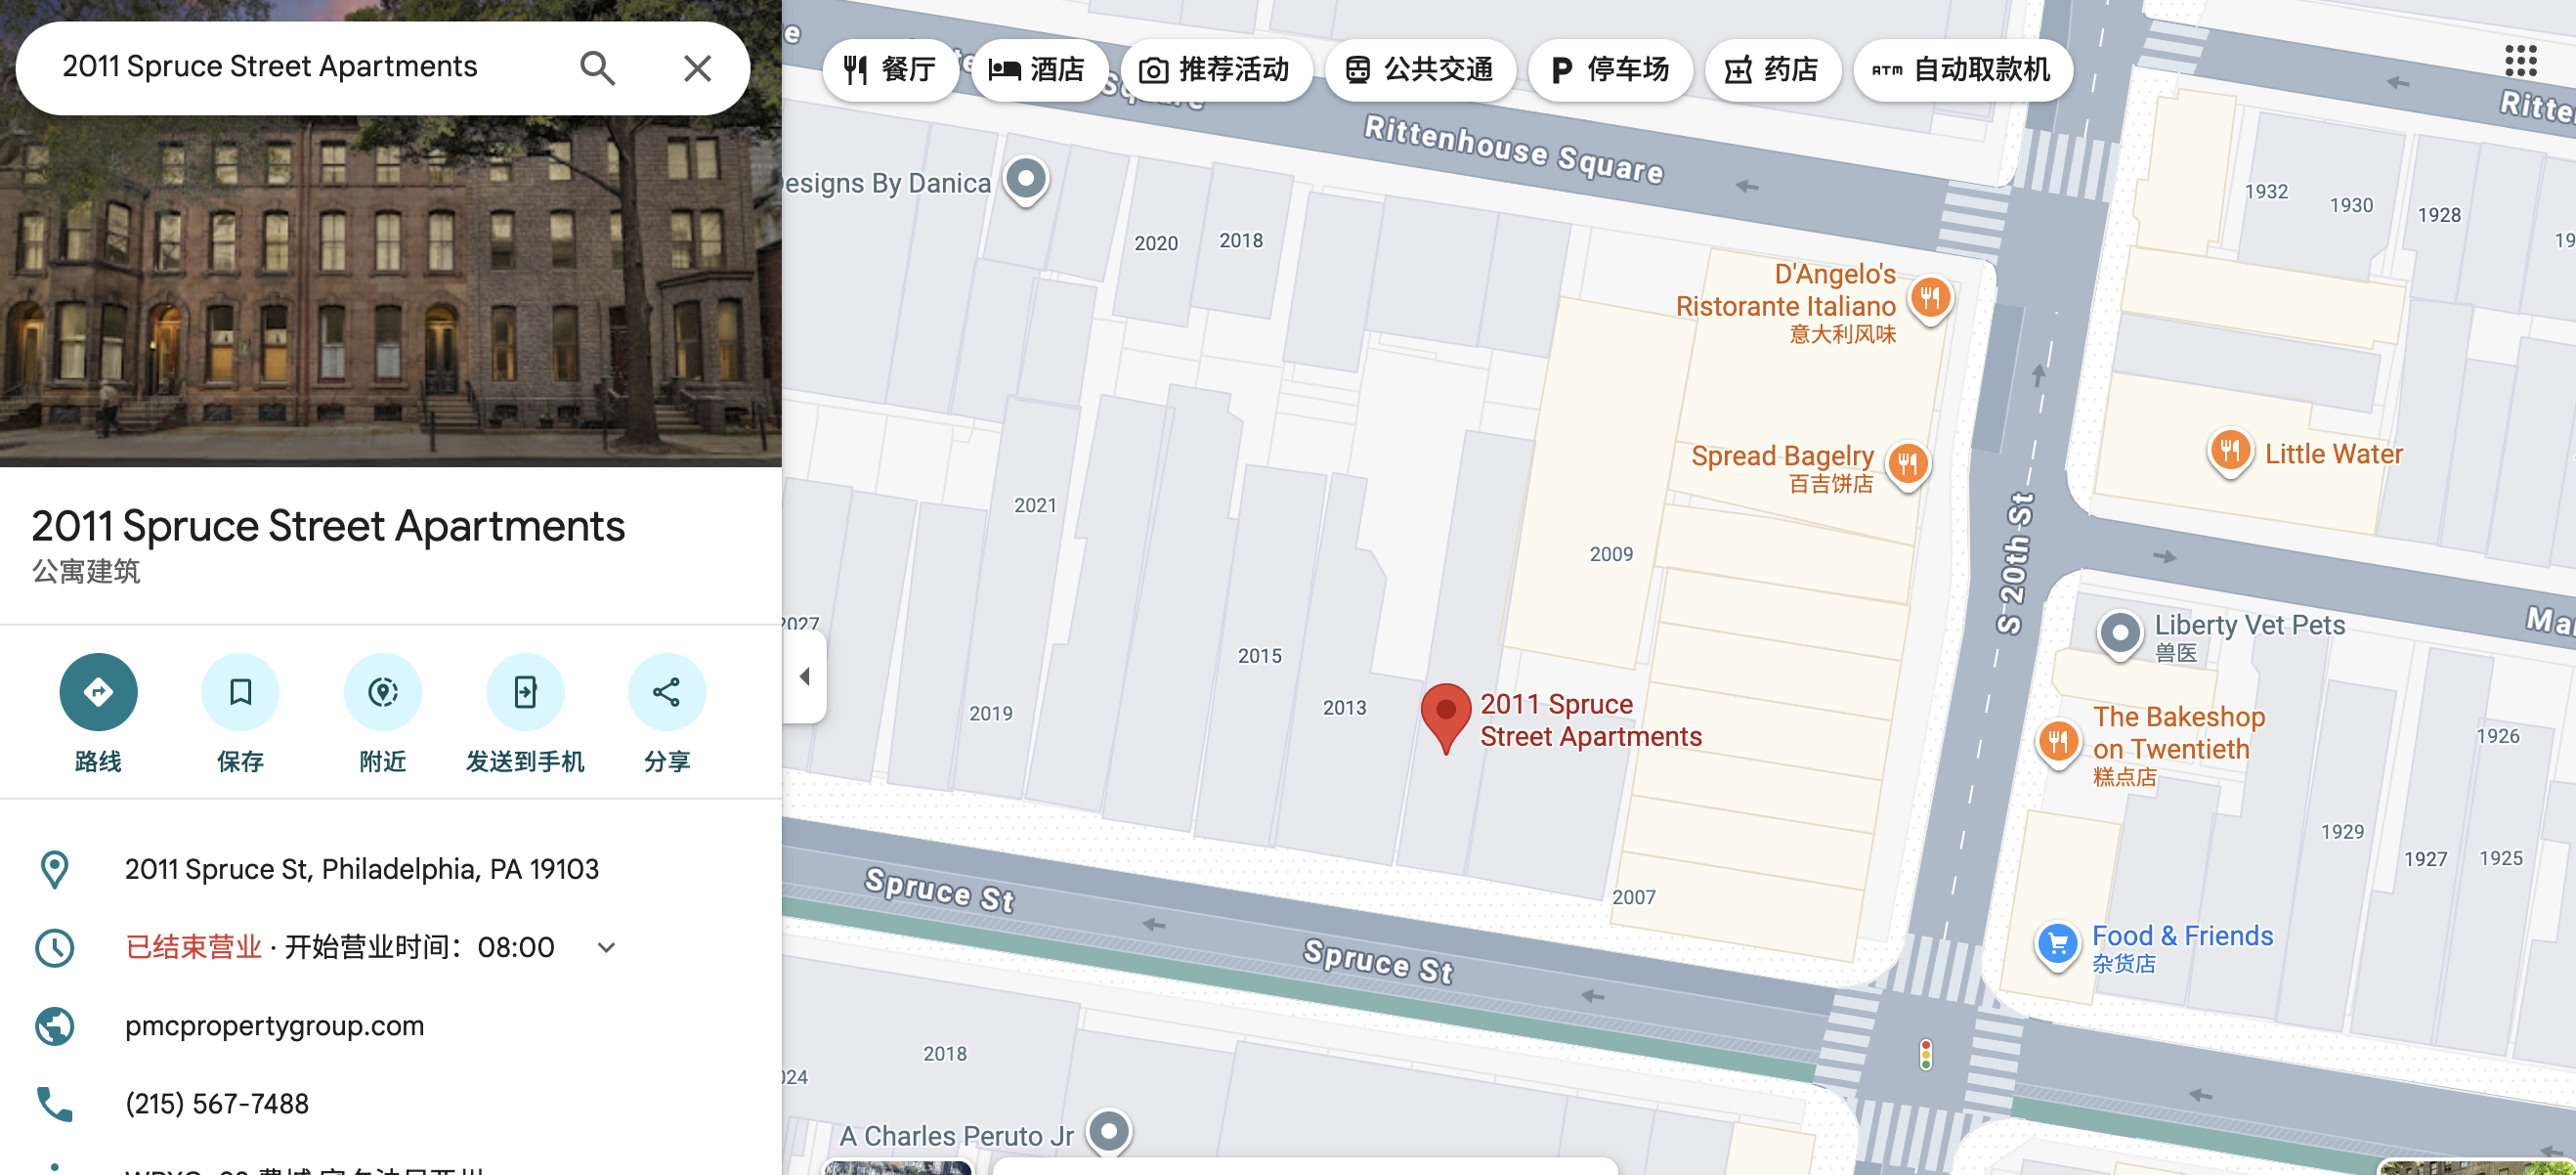This screenshot has width=2576, height=1175.
Task: Open the pmcpropertygroup.com website link
Action: (274, 1025)
